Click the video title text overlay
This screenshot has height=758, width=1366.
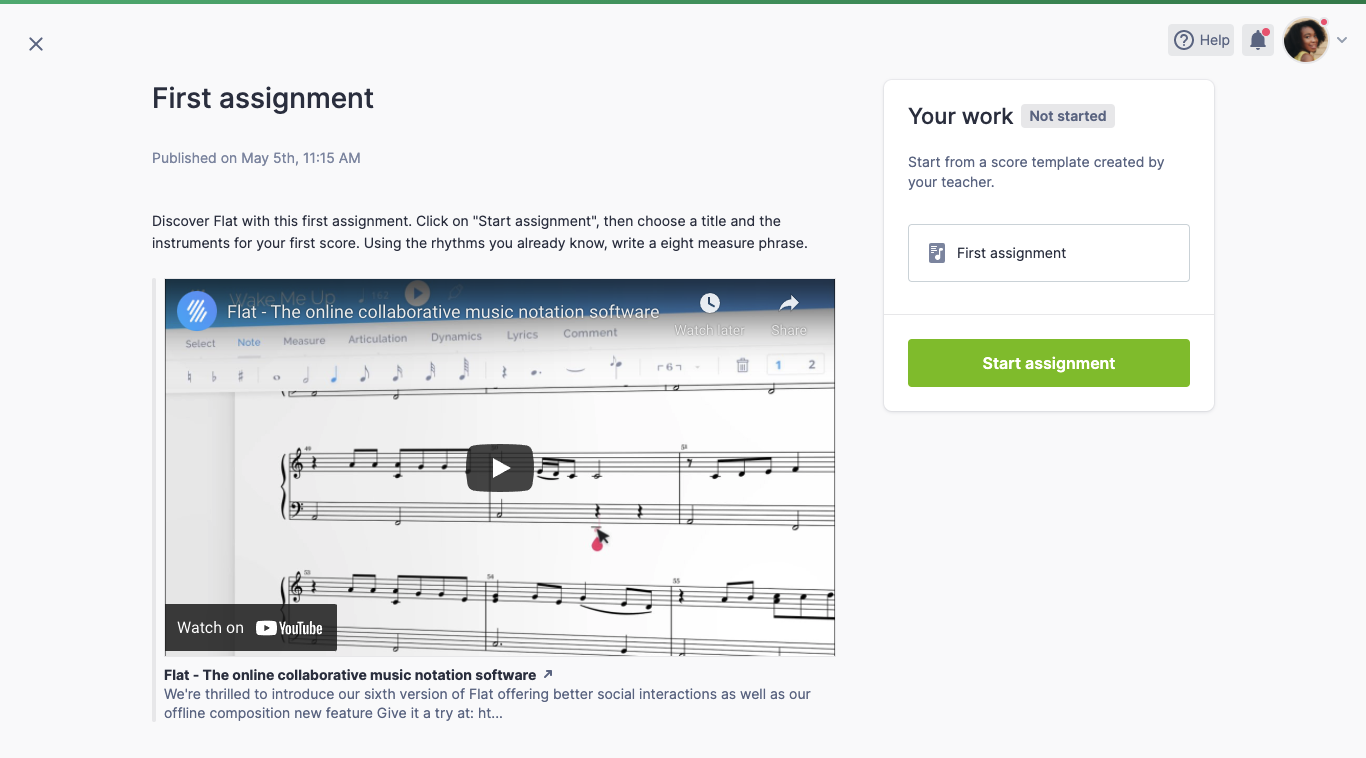coord(443,312)
